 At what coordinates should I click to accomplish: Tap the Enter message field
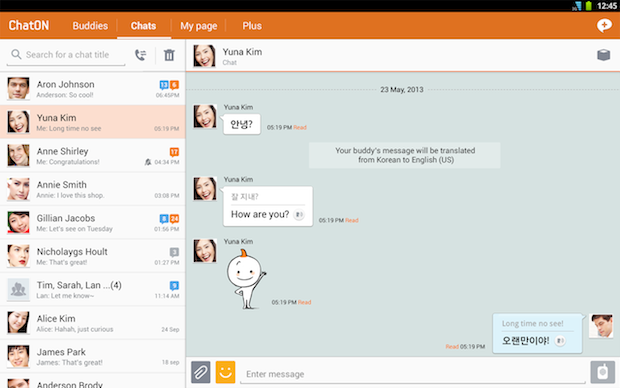click(x=412, y=374)
